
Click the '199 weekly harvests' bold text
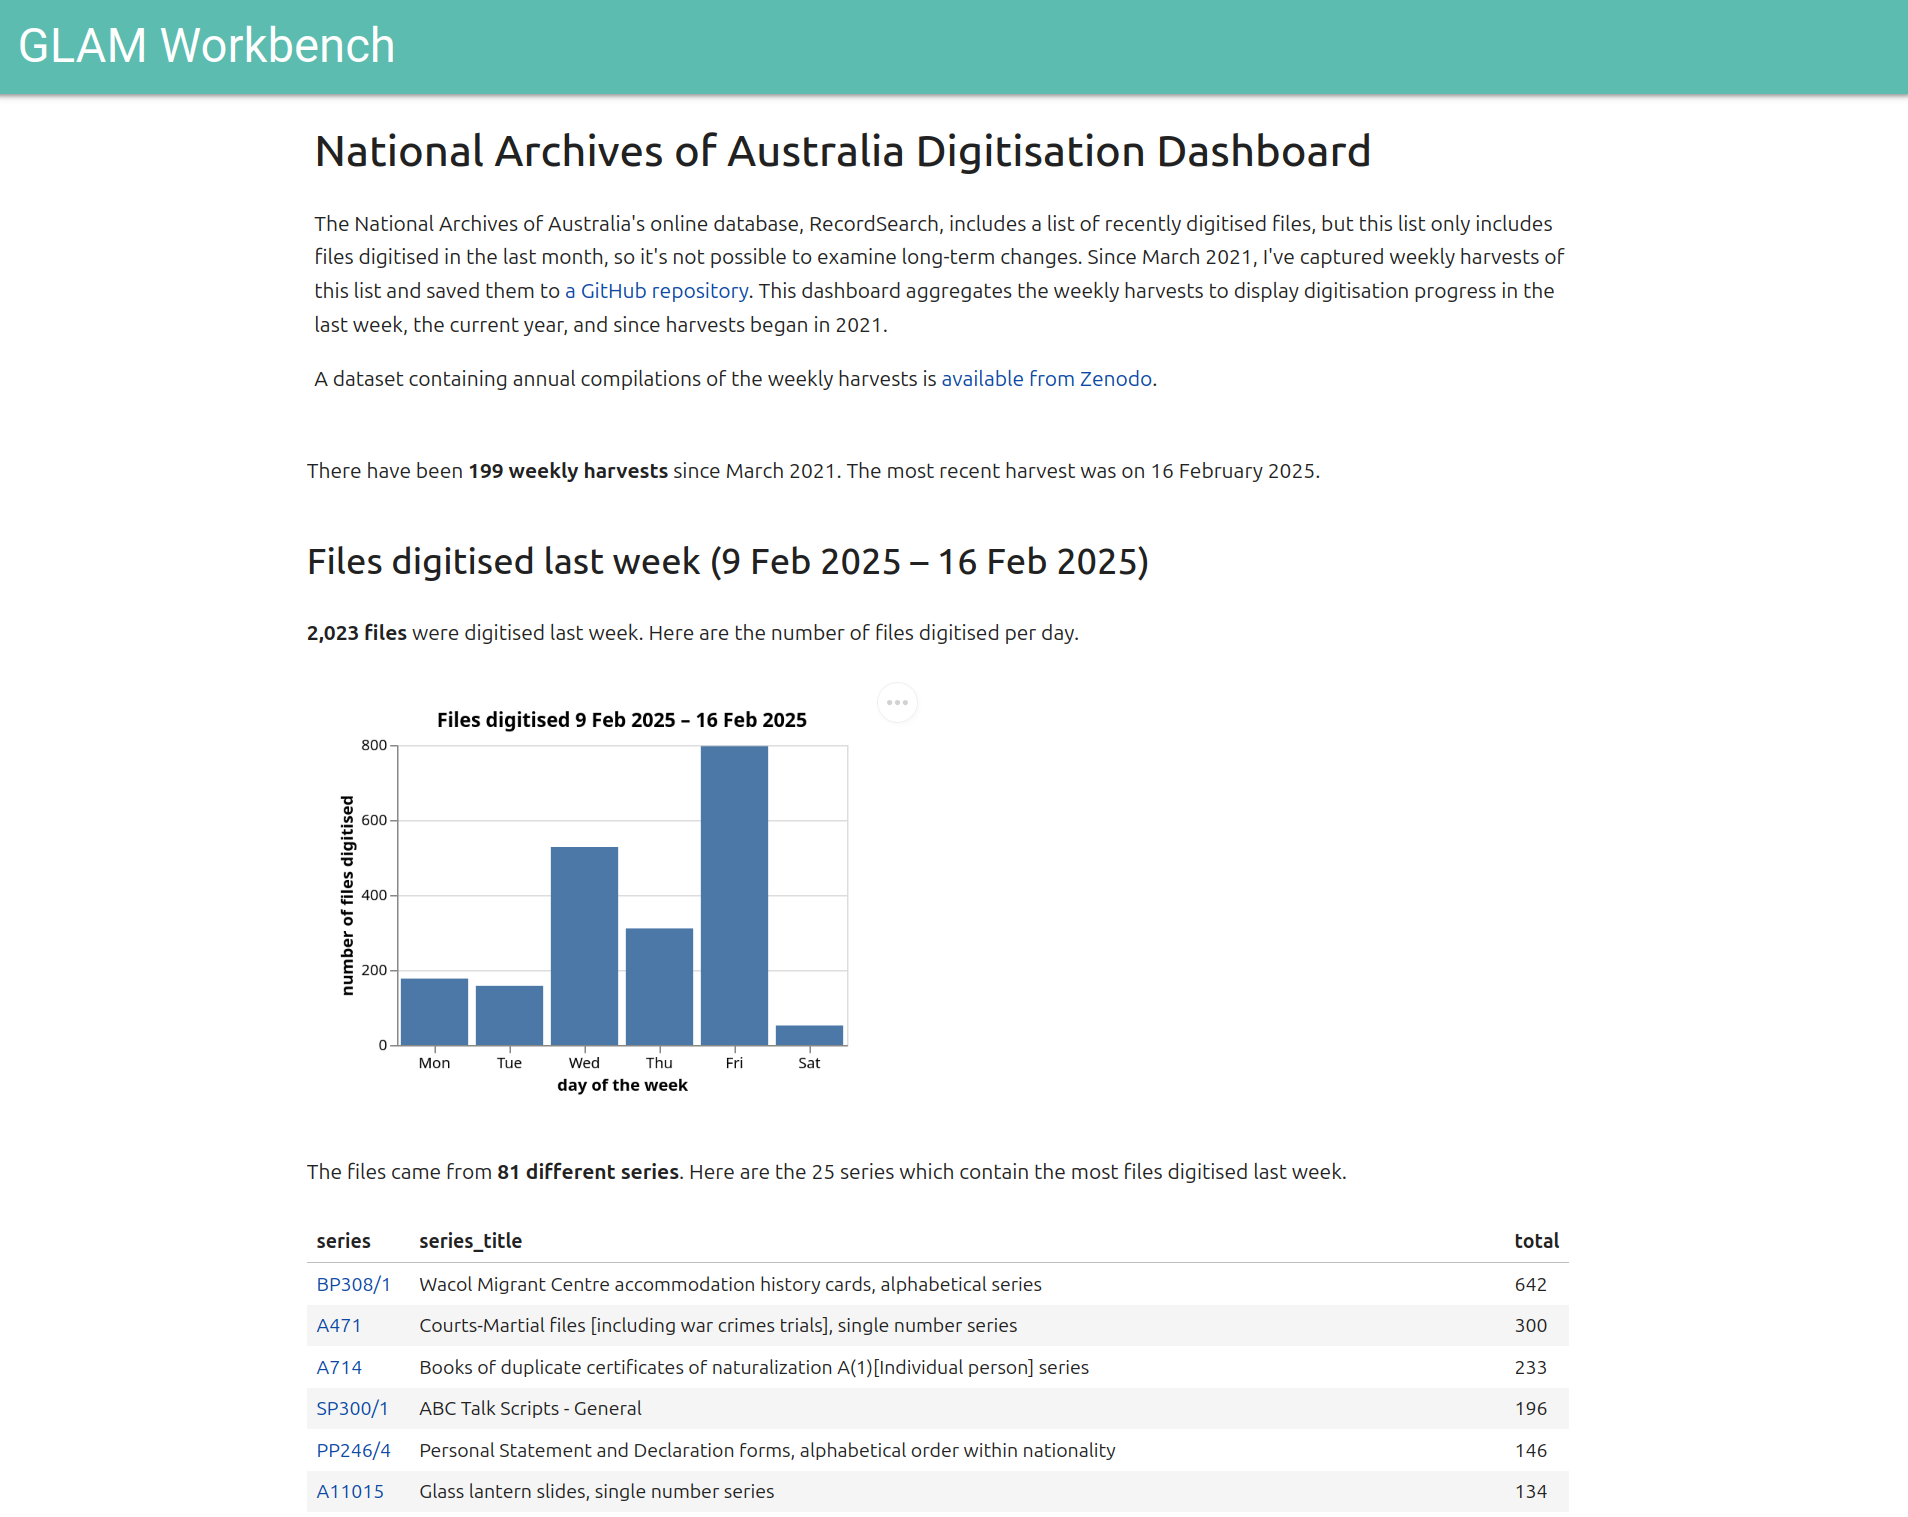coord(568,471)
